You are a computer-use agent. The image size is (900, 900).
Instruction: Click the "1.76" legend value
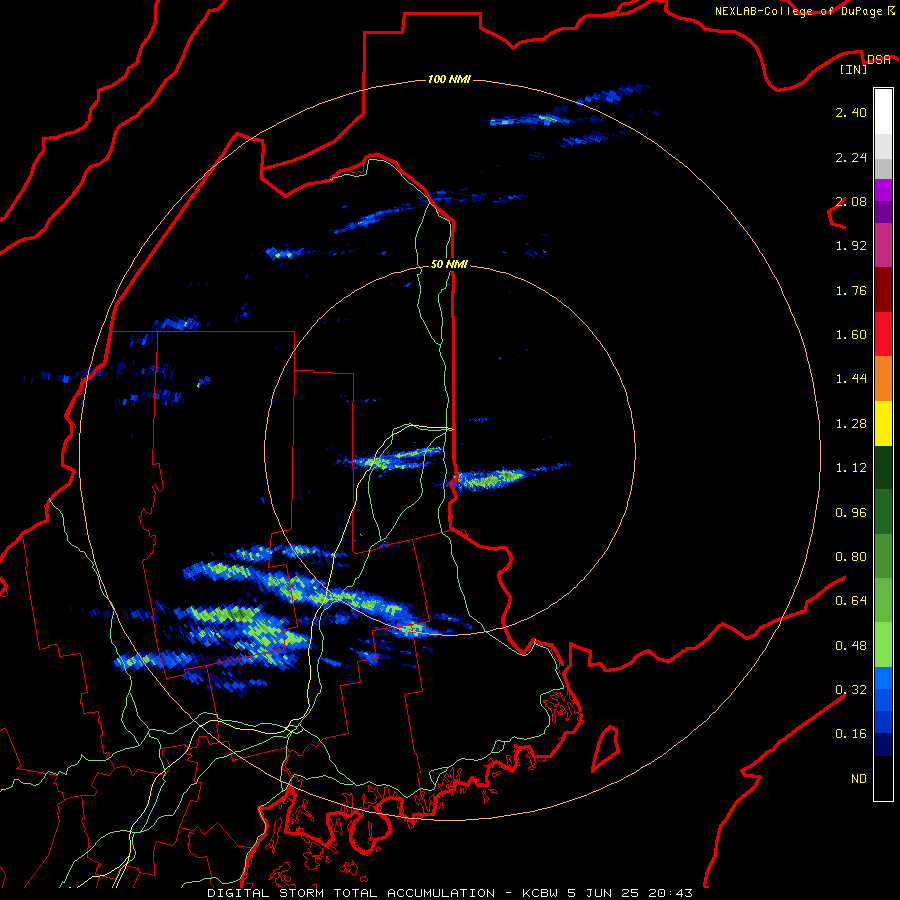tap(851, 290)
